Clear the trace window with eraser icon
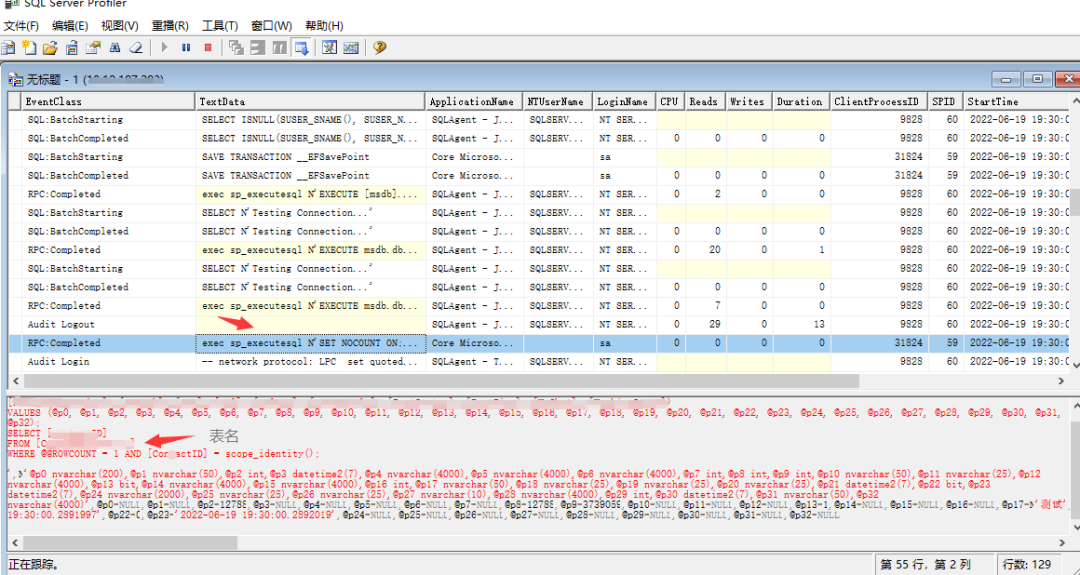 point(136,48)
